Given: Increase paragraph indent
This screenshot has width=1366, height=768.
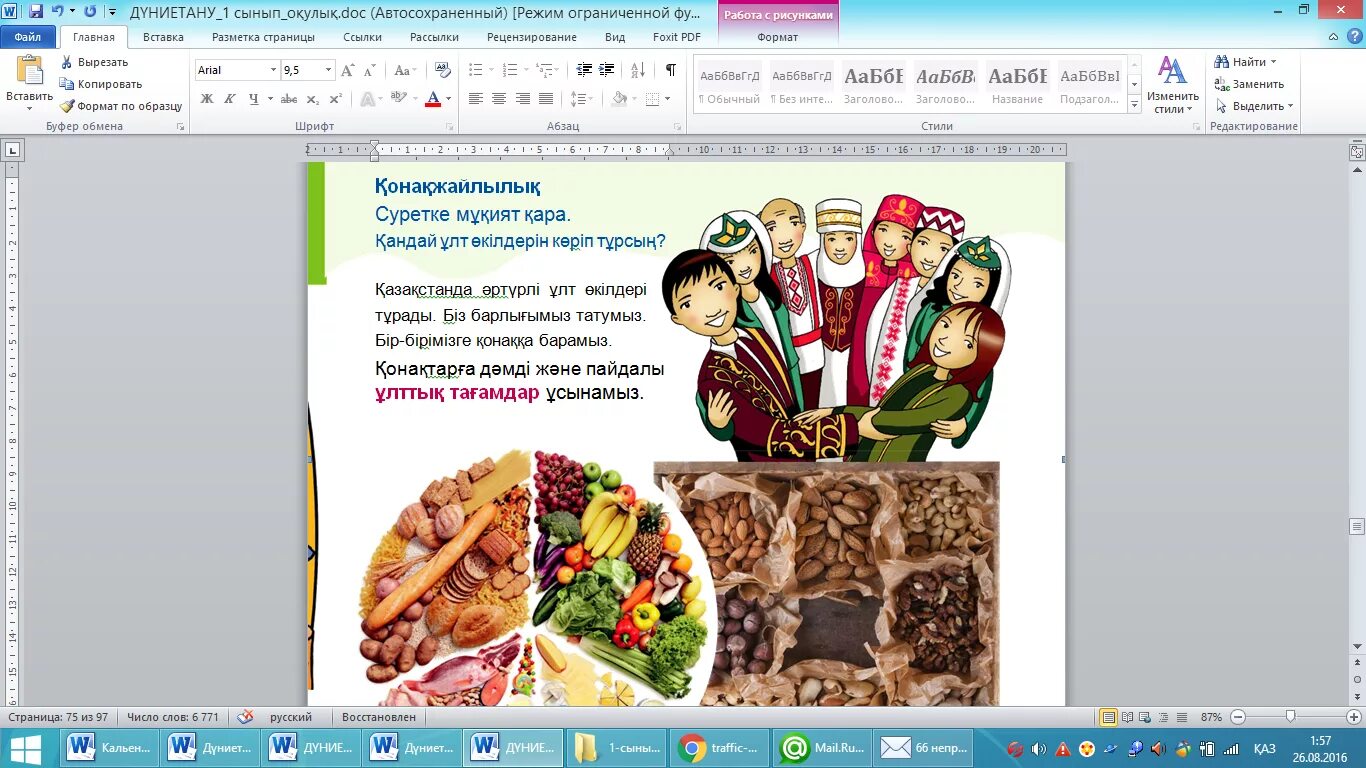Looking at the screenshot, I should (x=607, y=70).
